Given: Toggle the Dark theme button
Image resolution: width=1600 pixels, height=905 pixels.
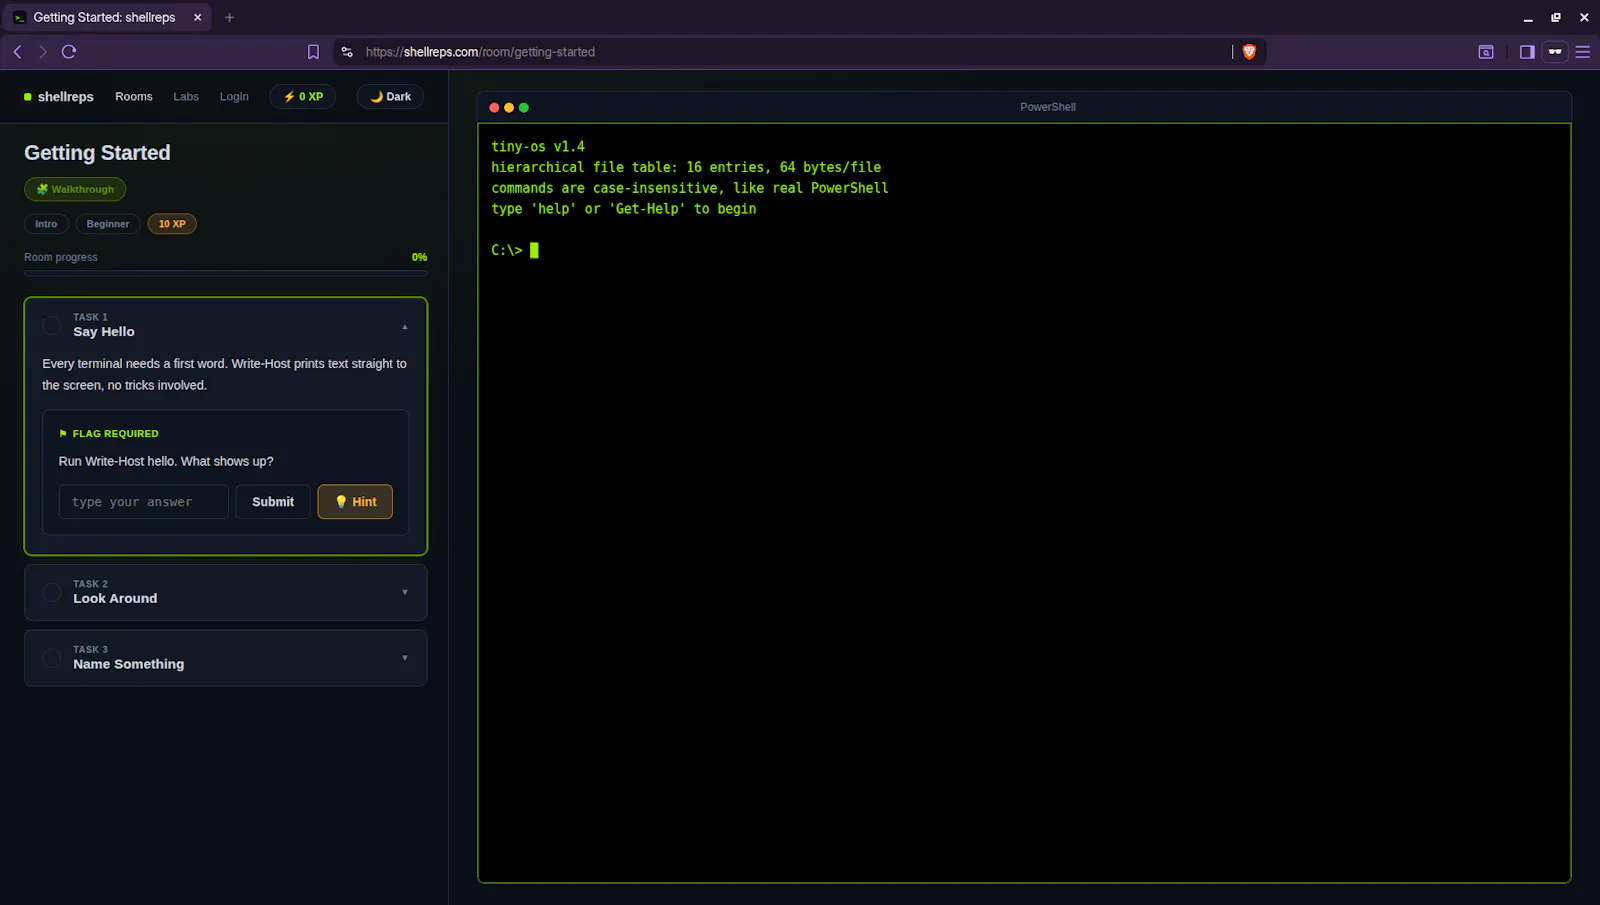Looking at the screenshot, I should pyautogui.click(x=390, y=97).
